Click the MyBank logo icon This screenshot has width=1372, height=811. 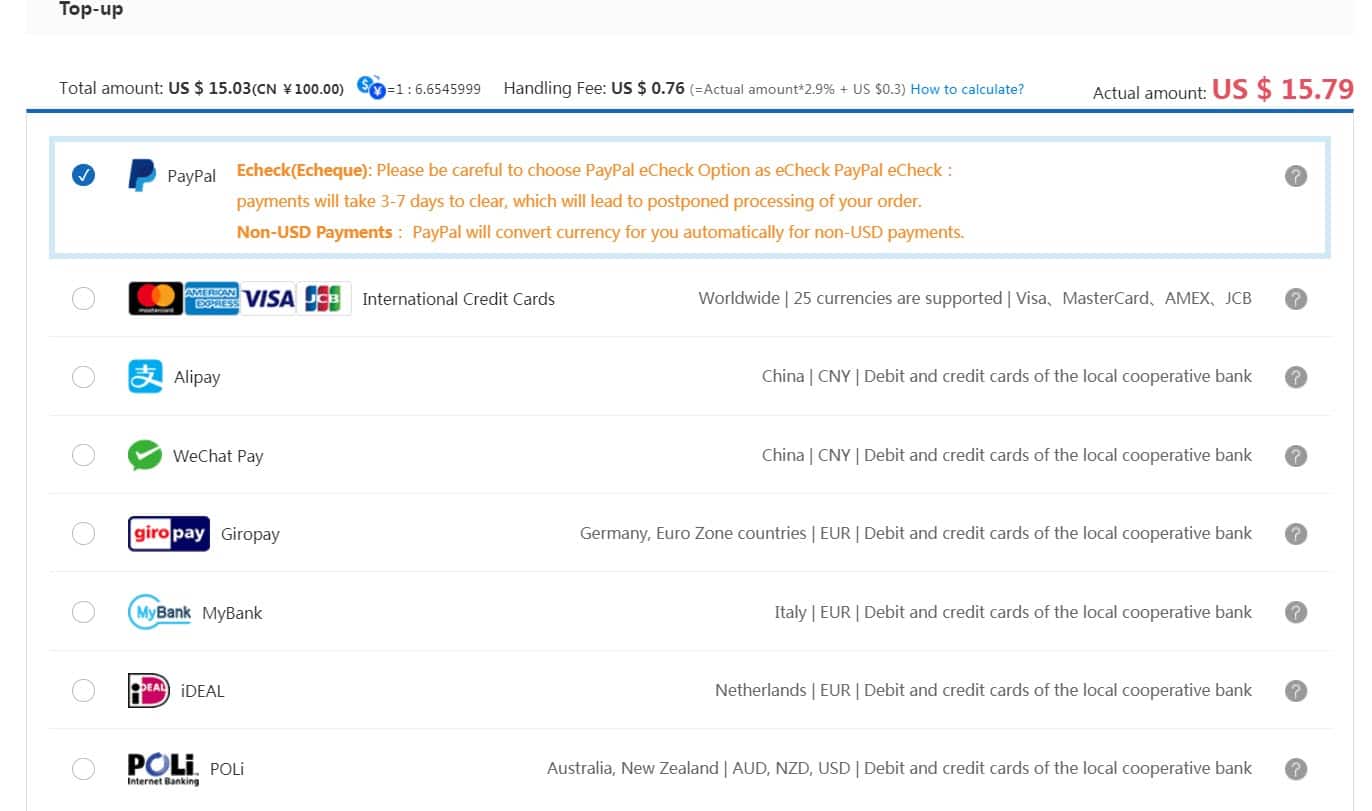click(160, 611)
